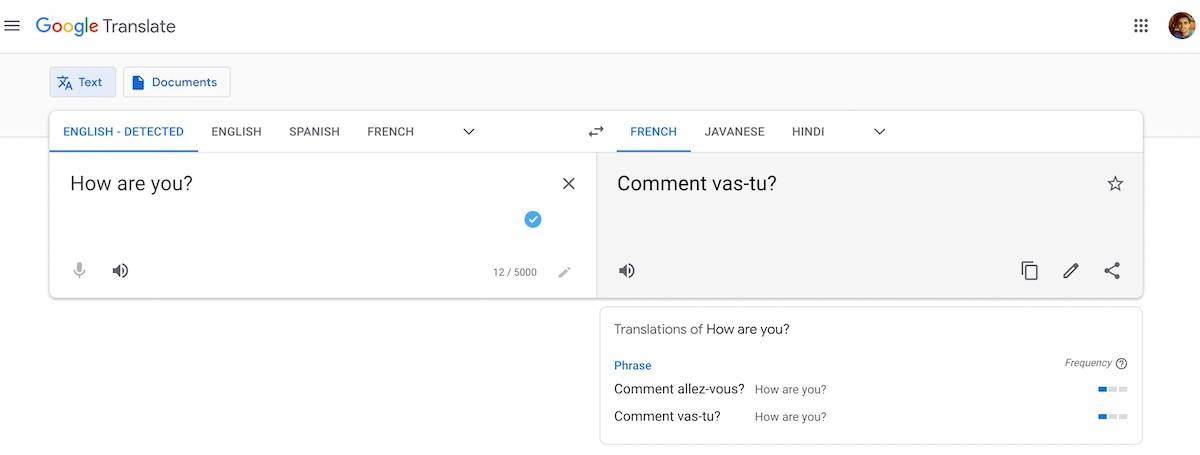
Task: Select the Text translation mode
Action: [x=82, y=82]
